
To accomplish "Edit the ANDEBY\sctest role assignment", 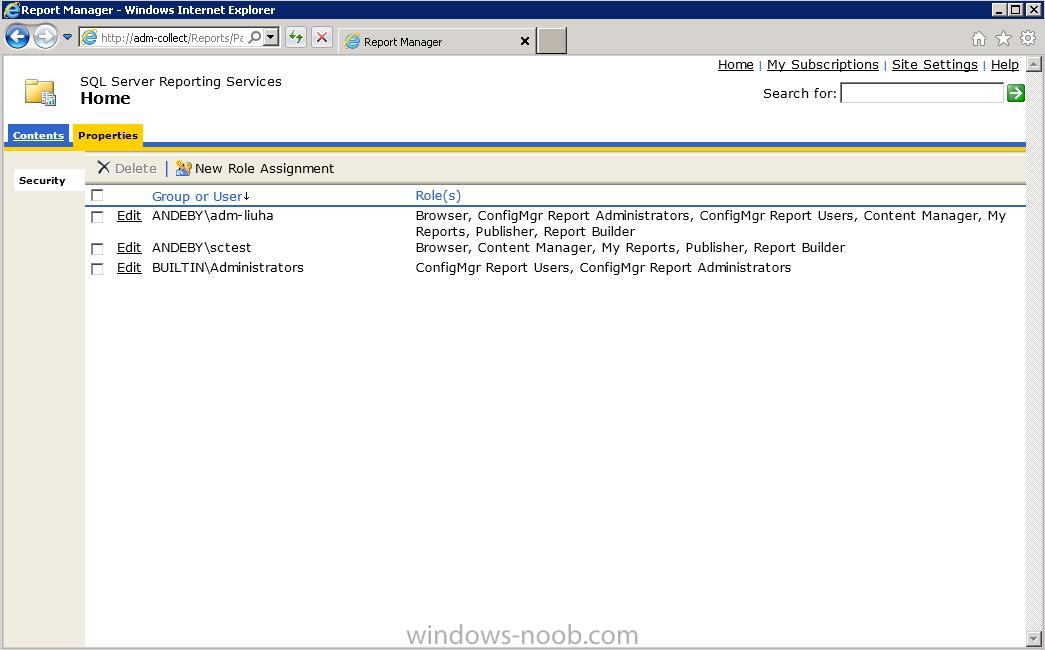I will 129,248.
